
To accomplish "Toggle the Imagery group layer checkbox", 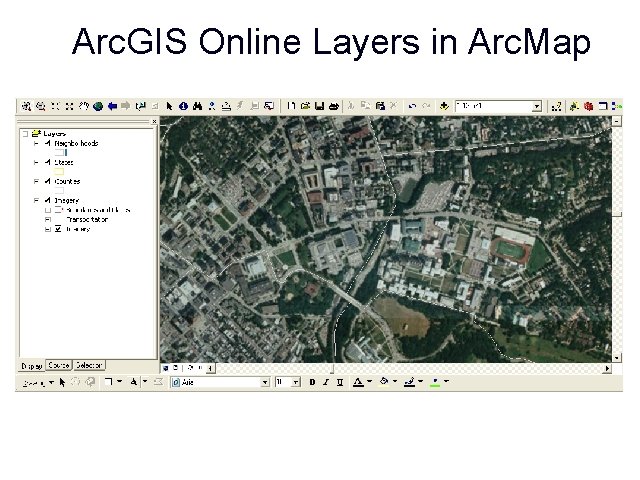I will point(48,200).
